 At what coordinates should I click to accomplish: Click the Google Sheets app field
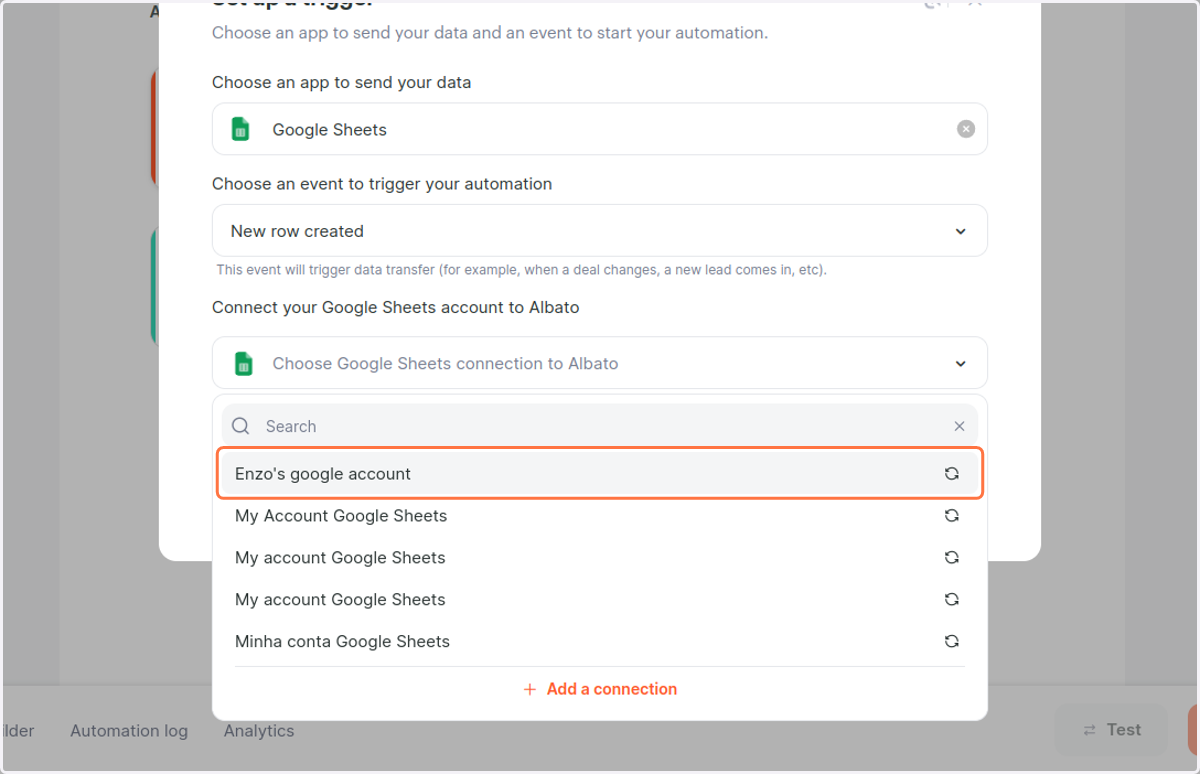pos(600,129)
